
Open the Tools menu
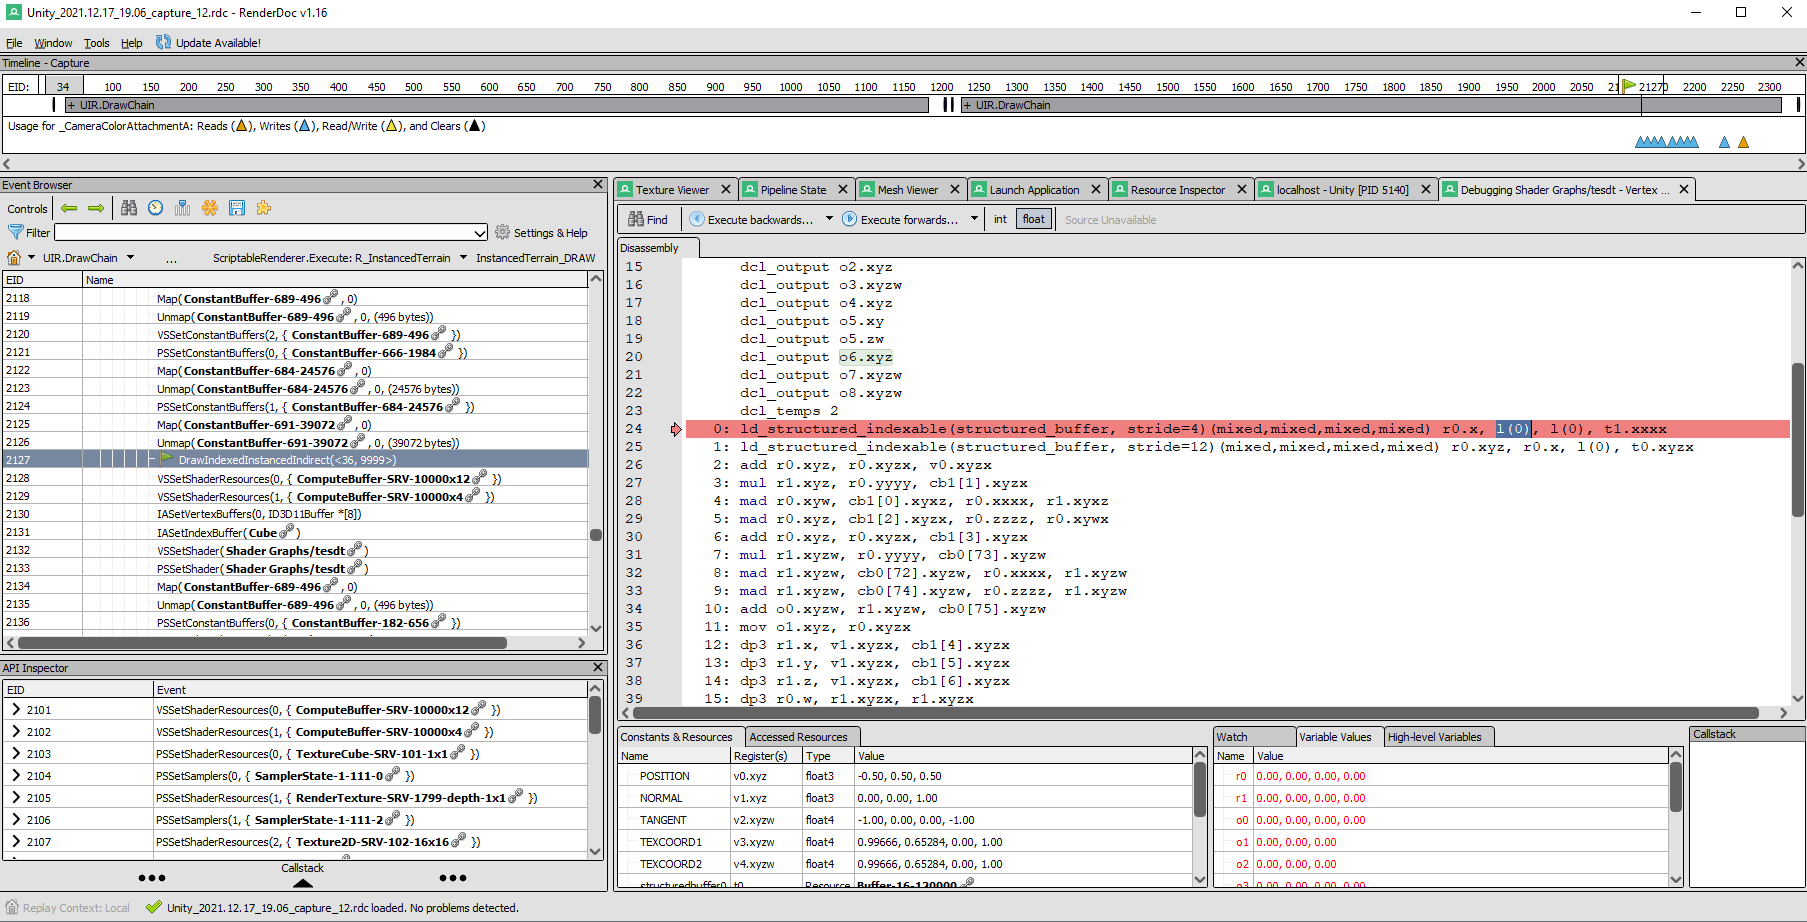tap(97, 43)
